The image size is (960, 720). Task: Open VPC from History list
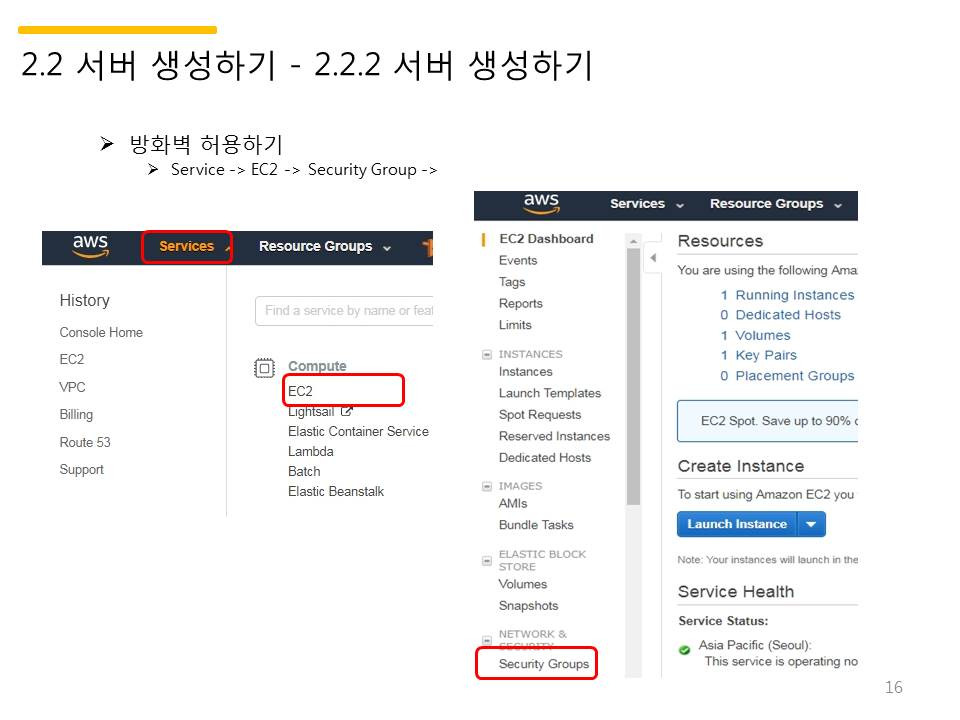click(72, 387)
